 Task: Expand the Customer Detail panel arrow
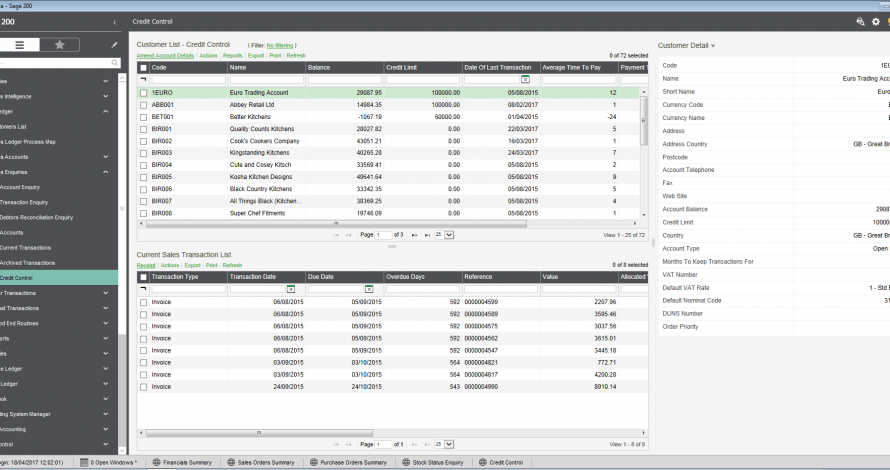point(713,46)
